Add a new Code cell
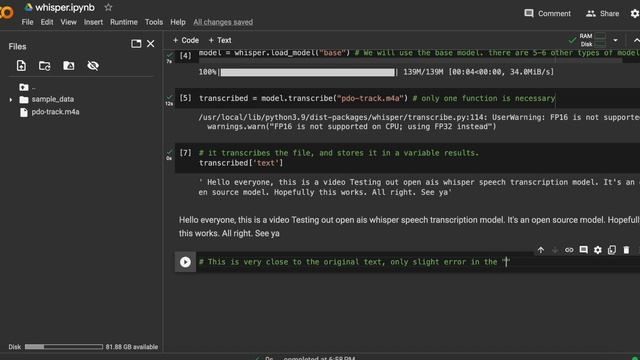640x360 pixels. (186, 40)
